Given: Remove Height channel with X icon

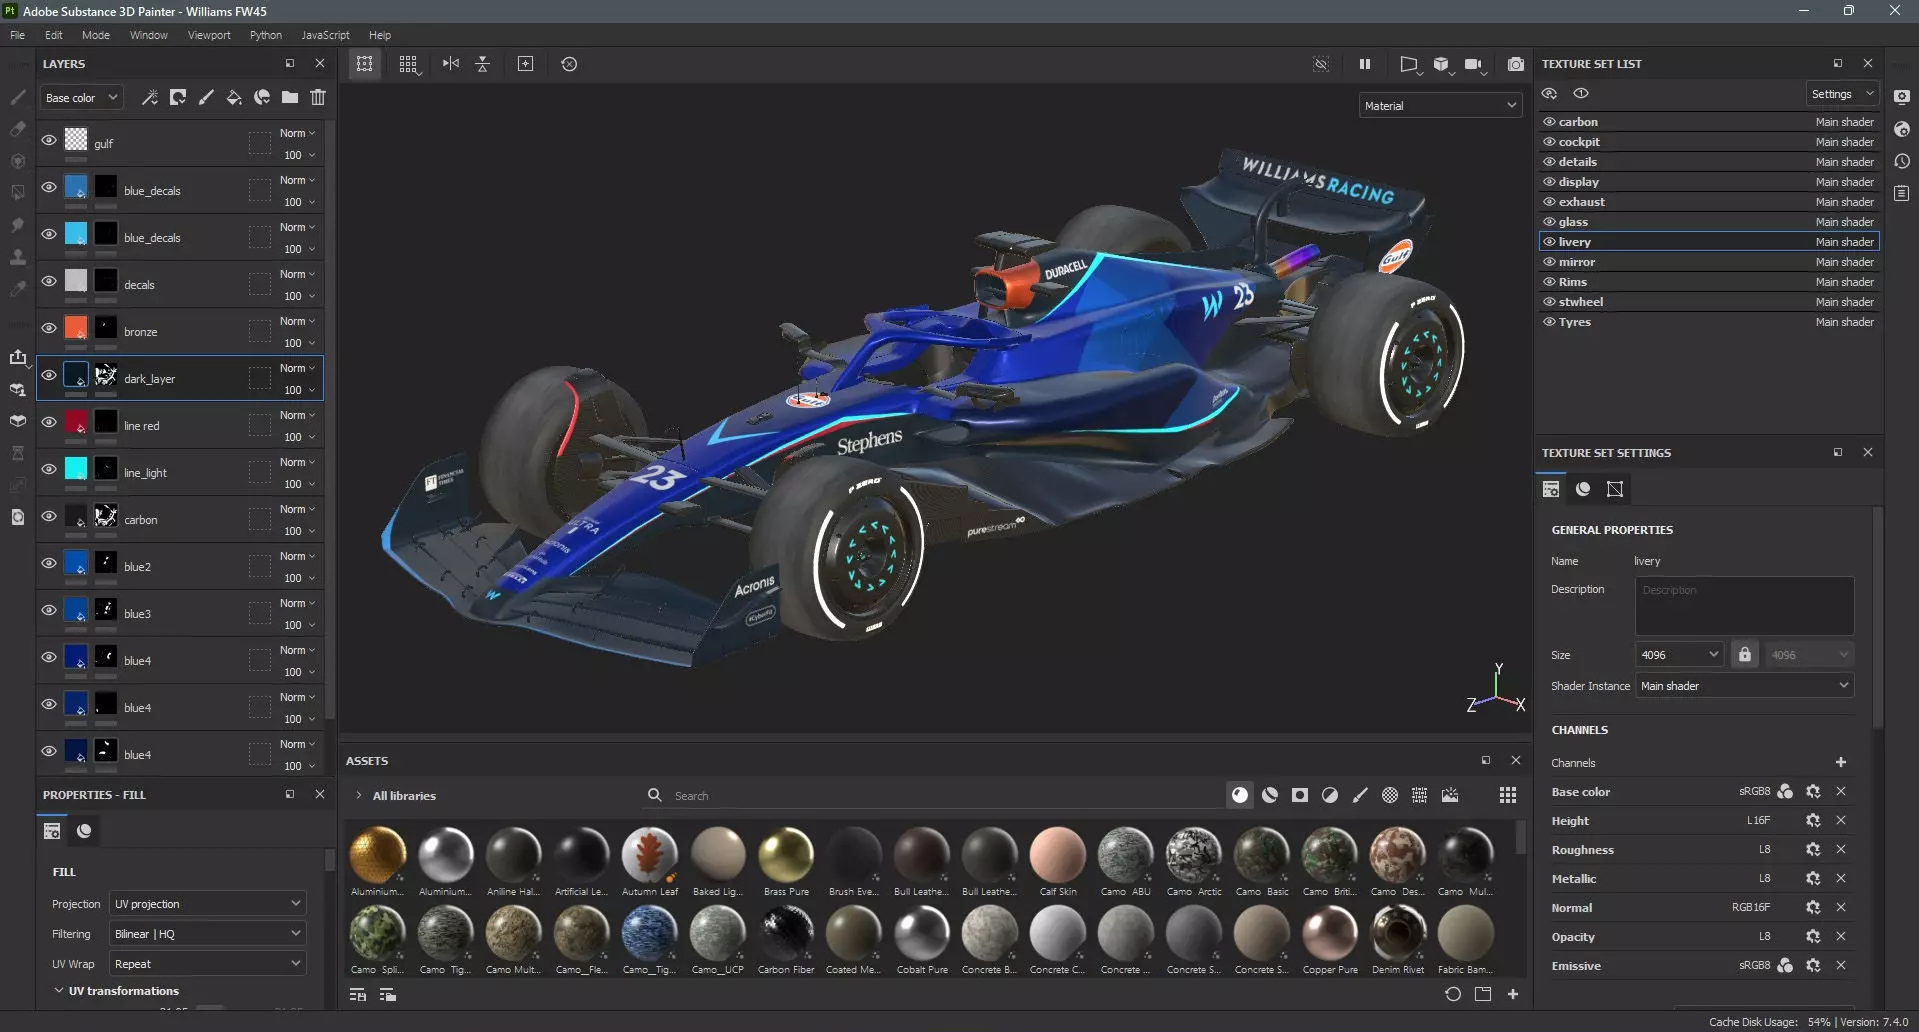Looking at the screenshot, I should [x=1841, y=820].
